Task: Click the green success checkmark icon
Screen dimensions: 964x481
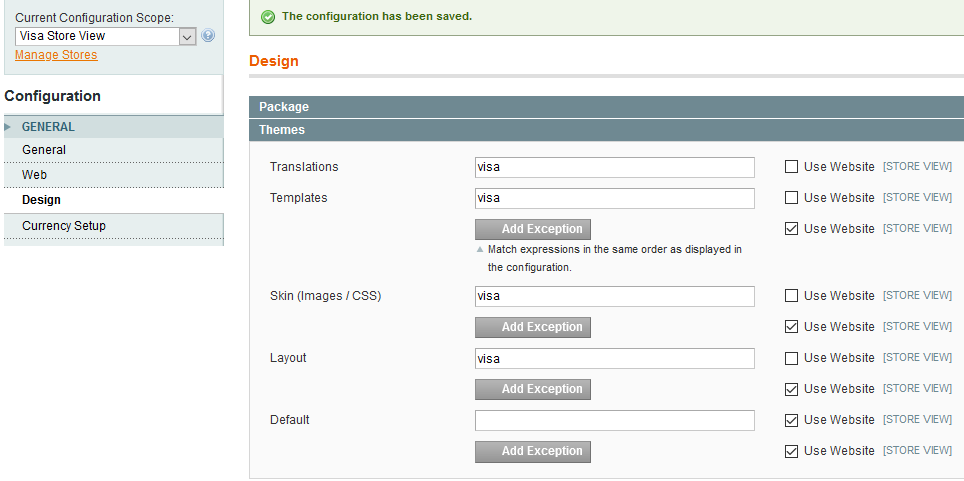Action: click(268, 16)
